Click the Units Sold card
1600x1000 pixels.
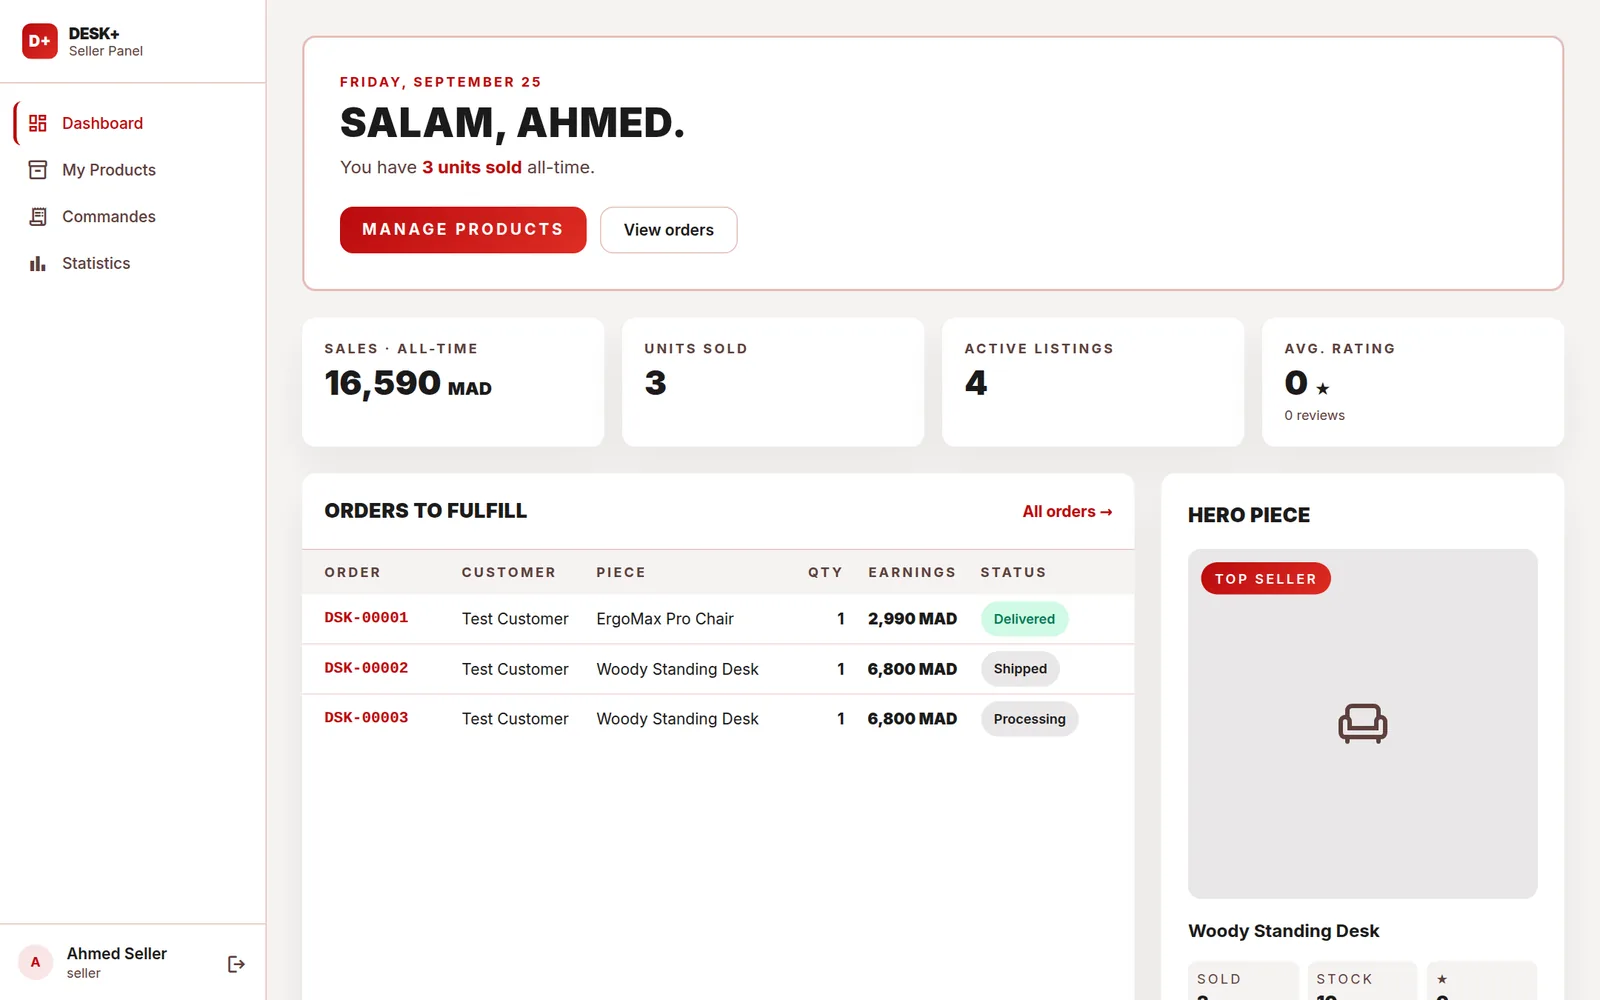click(773, 382)
